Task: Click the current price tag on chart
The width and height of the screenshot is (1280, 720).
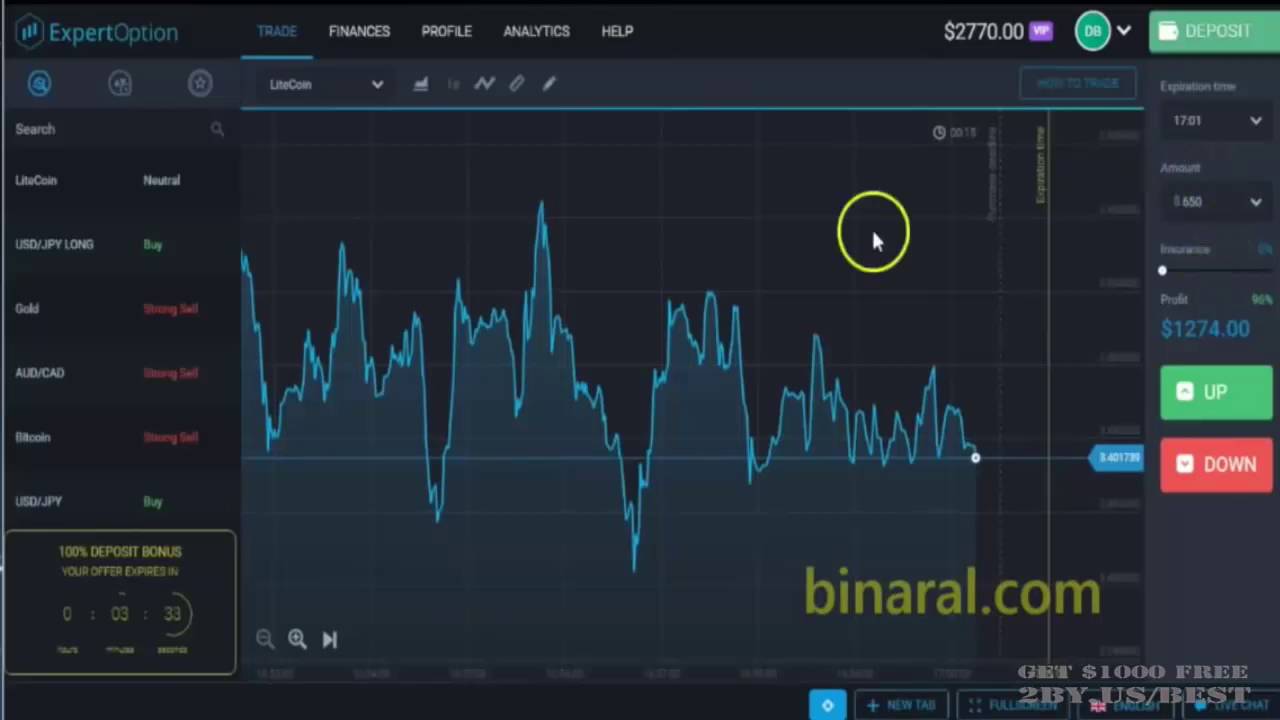Action: coord(1118,457)
